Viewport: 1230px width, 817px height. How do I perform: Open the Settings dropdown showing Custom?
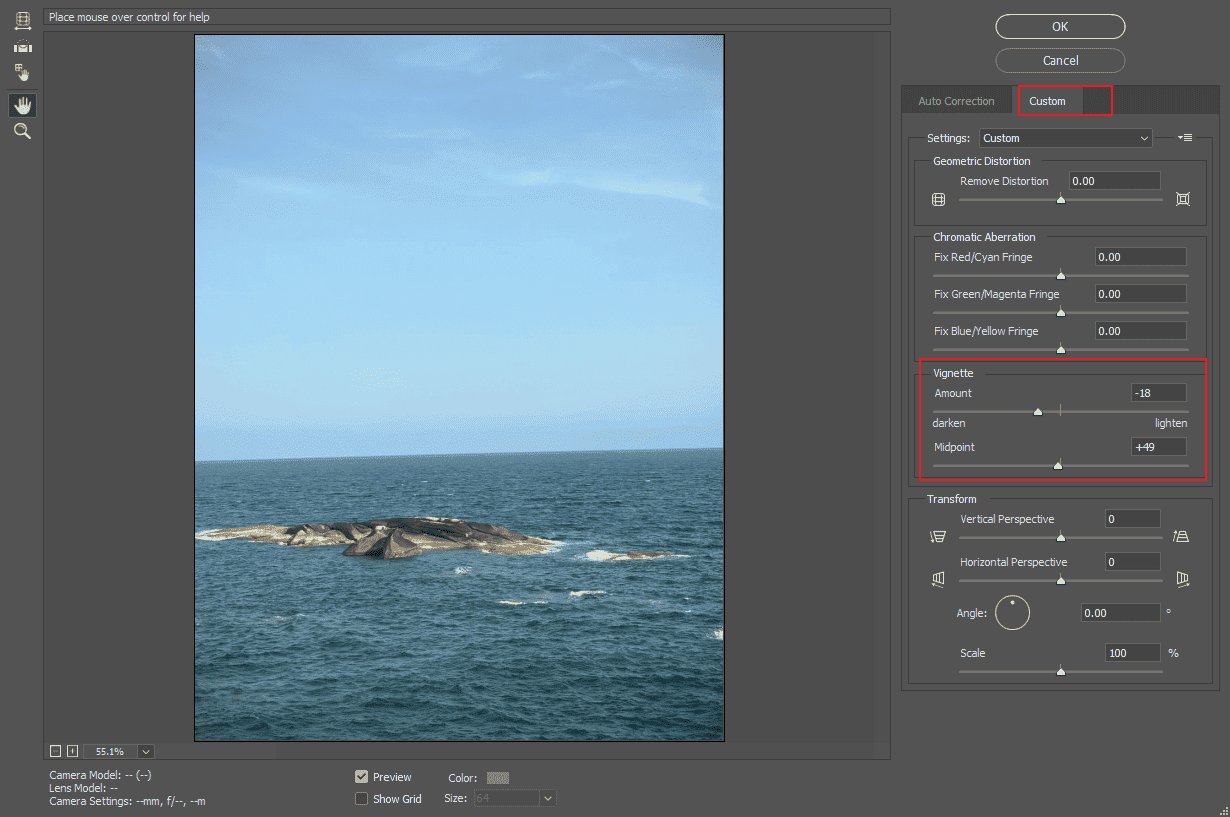[x=1065, y=137]
